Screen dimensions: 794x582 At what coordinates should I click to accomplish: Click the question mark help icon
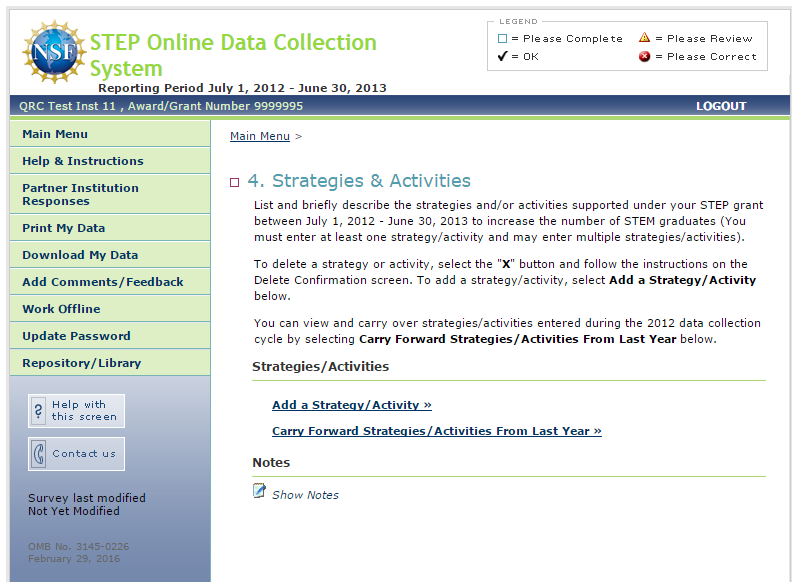click(39, 411)
